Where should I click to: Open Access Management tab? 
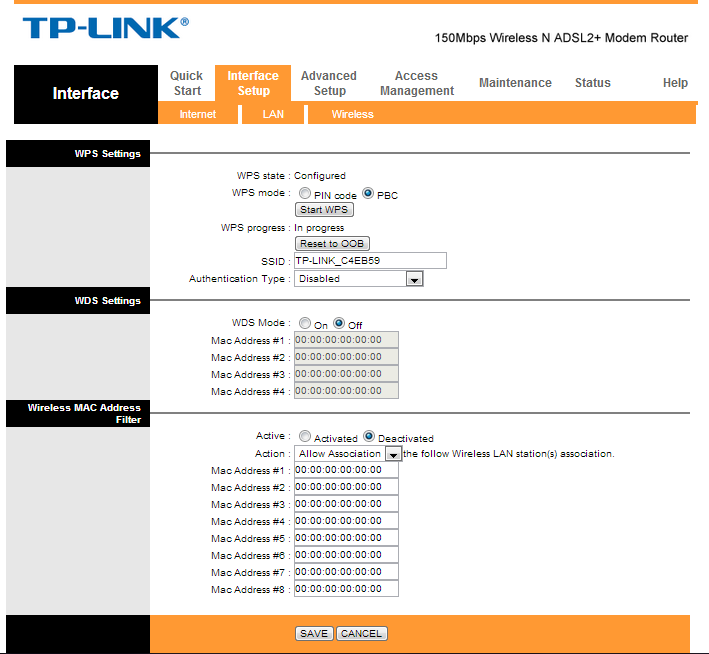[x=416, y=83]
